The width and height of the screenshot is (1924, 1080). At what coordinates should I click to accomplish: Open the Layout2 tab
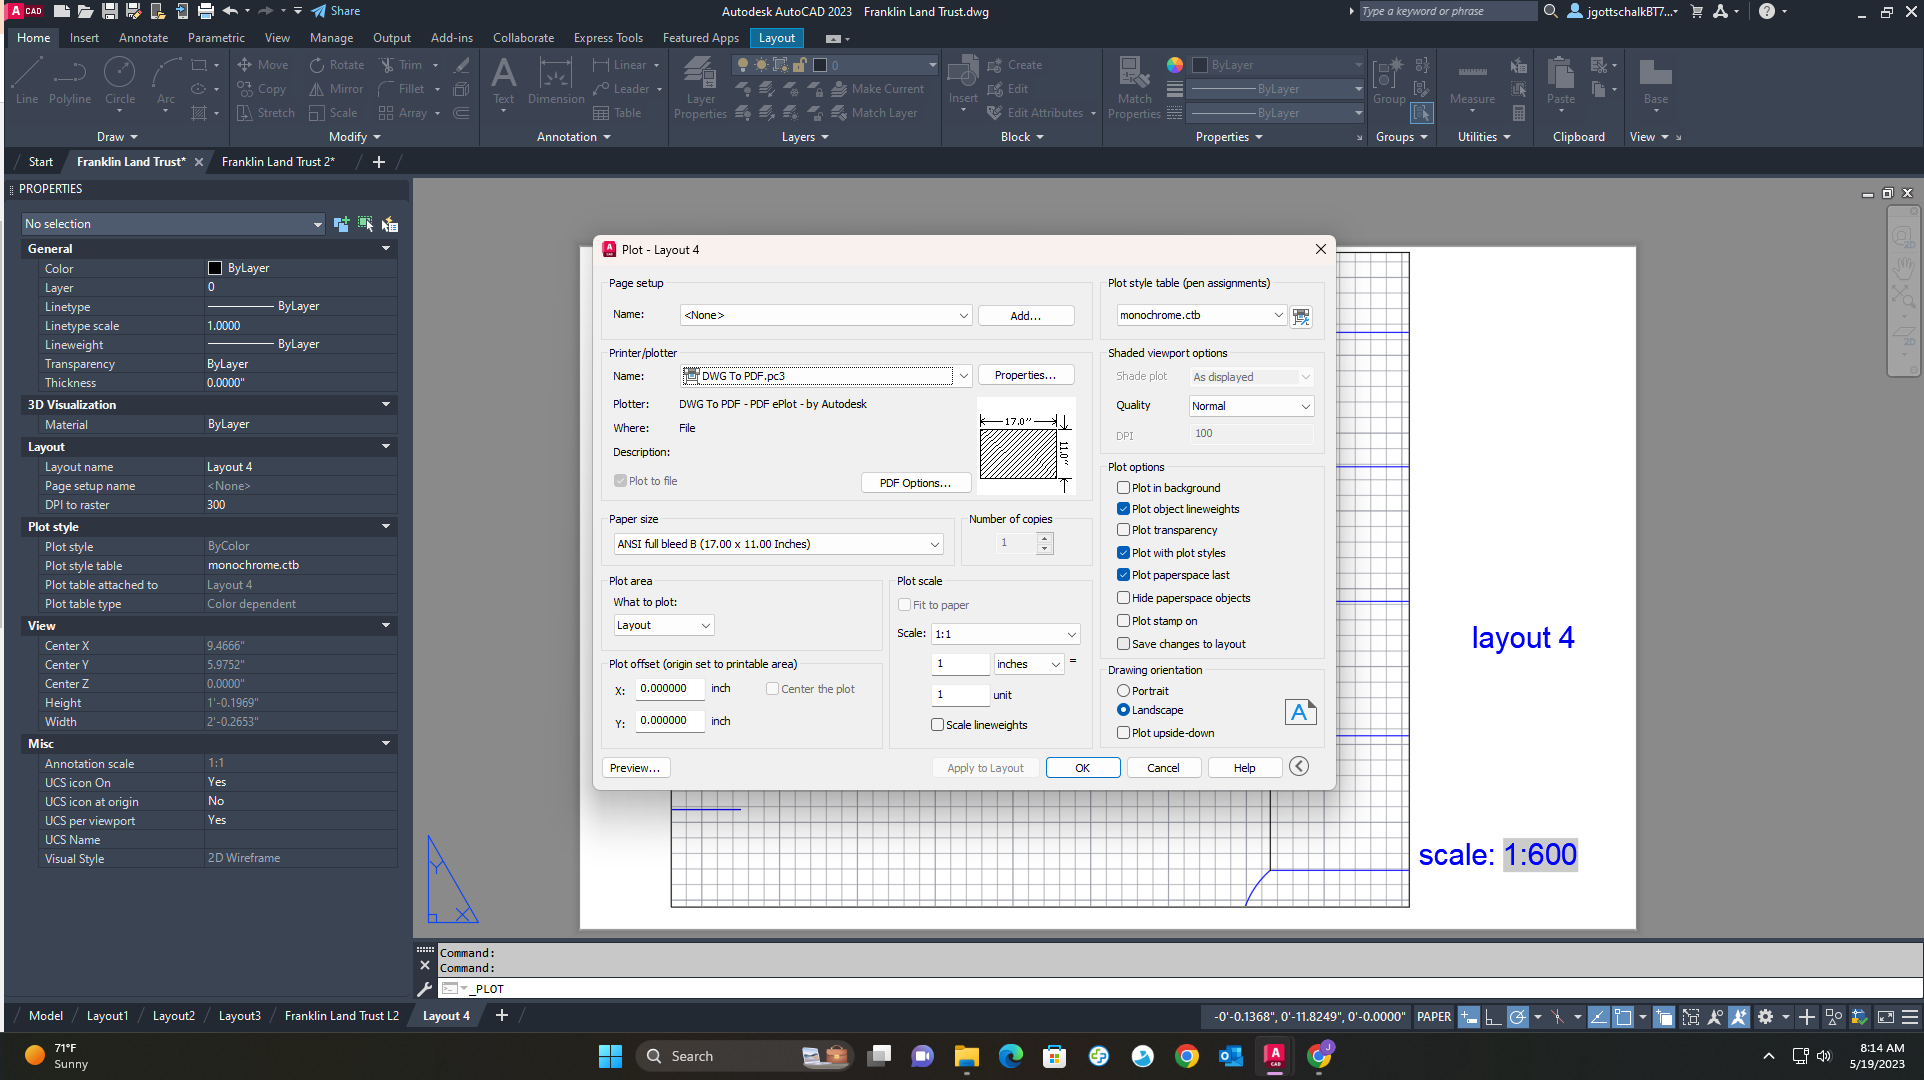point(173,1015)
